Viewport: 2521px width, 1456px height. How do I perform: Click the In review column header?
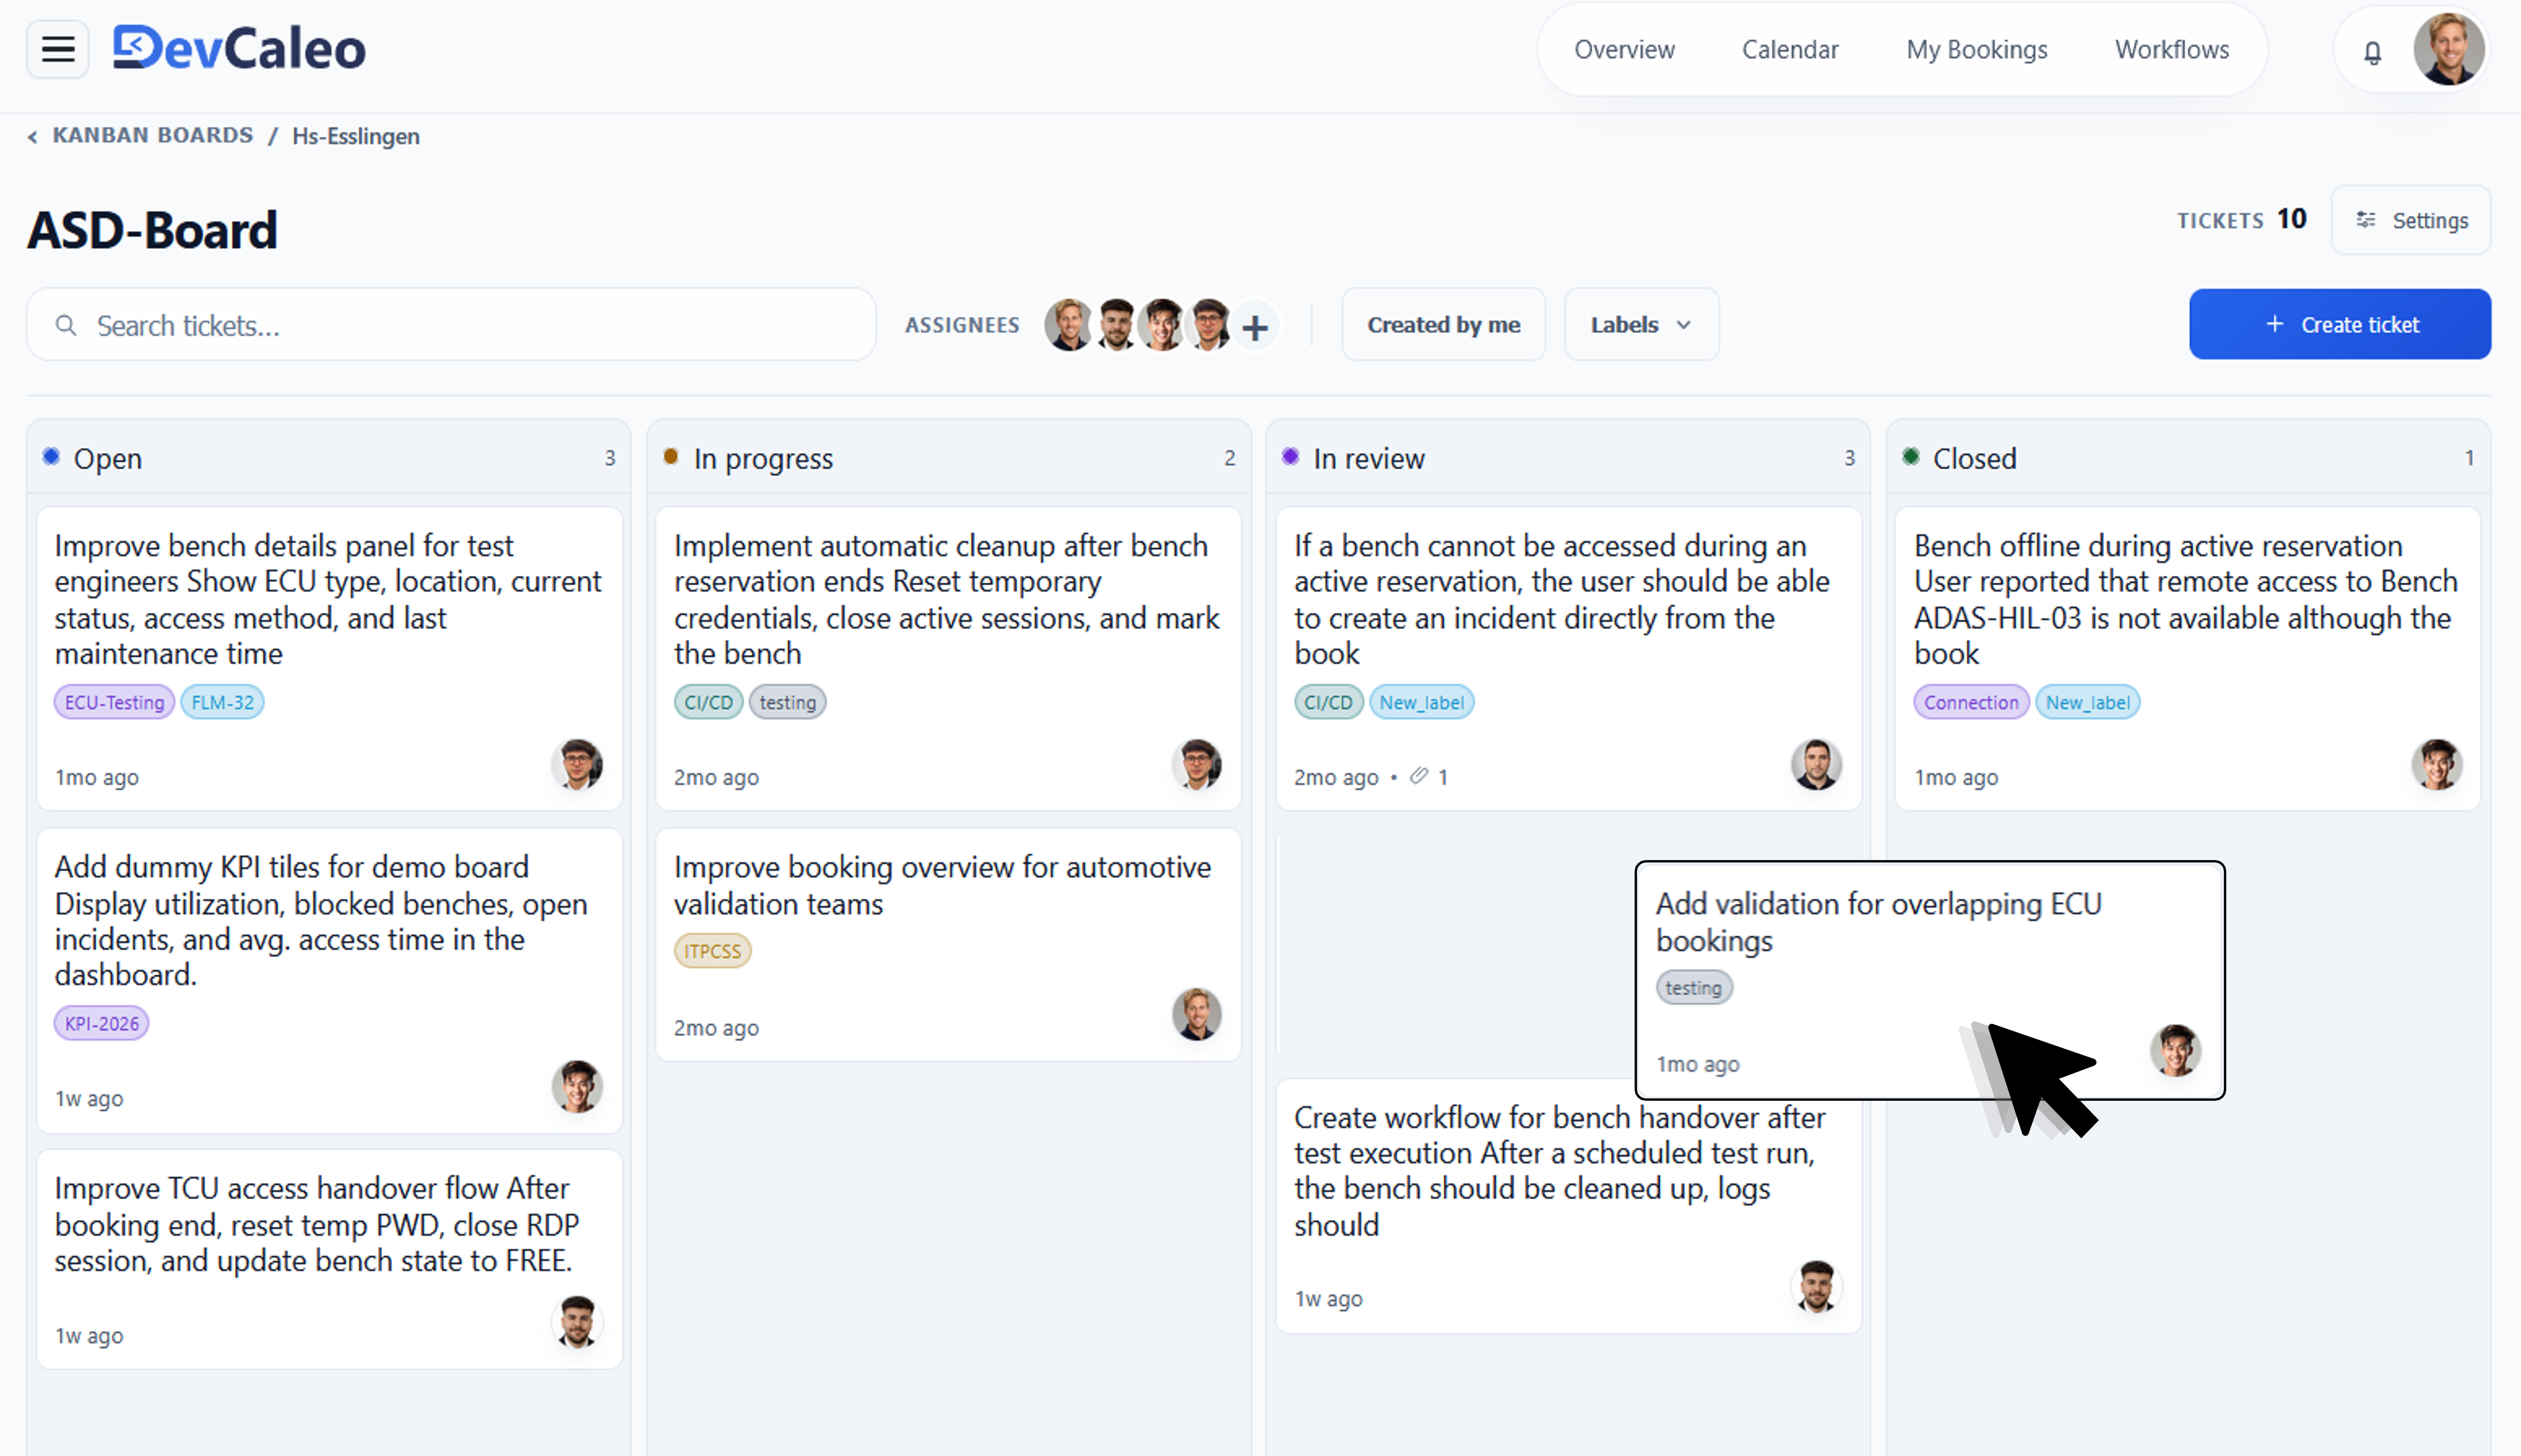pyautogui.click(x=1567, y=458)
